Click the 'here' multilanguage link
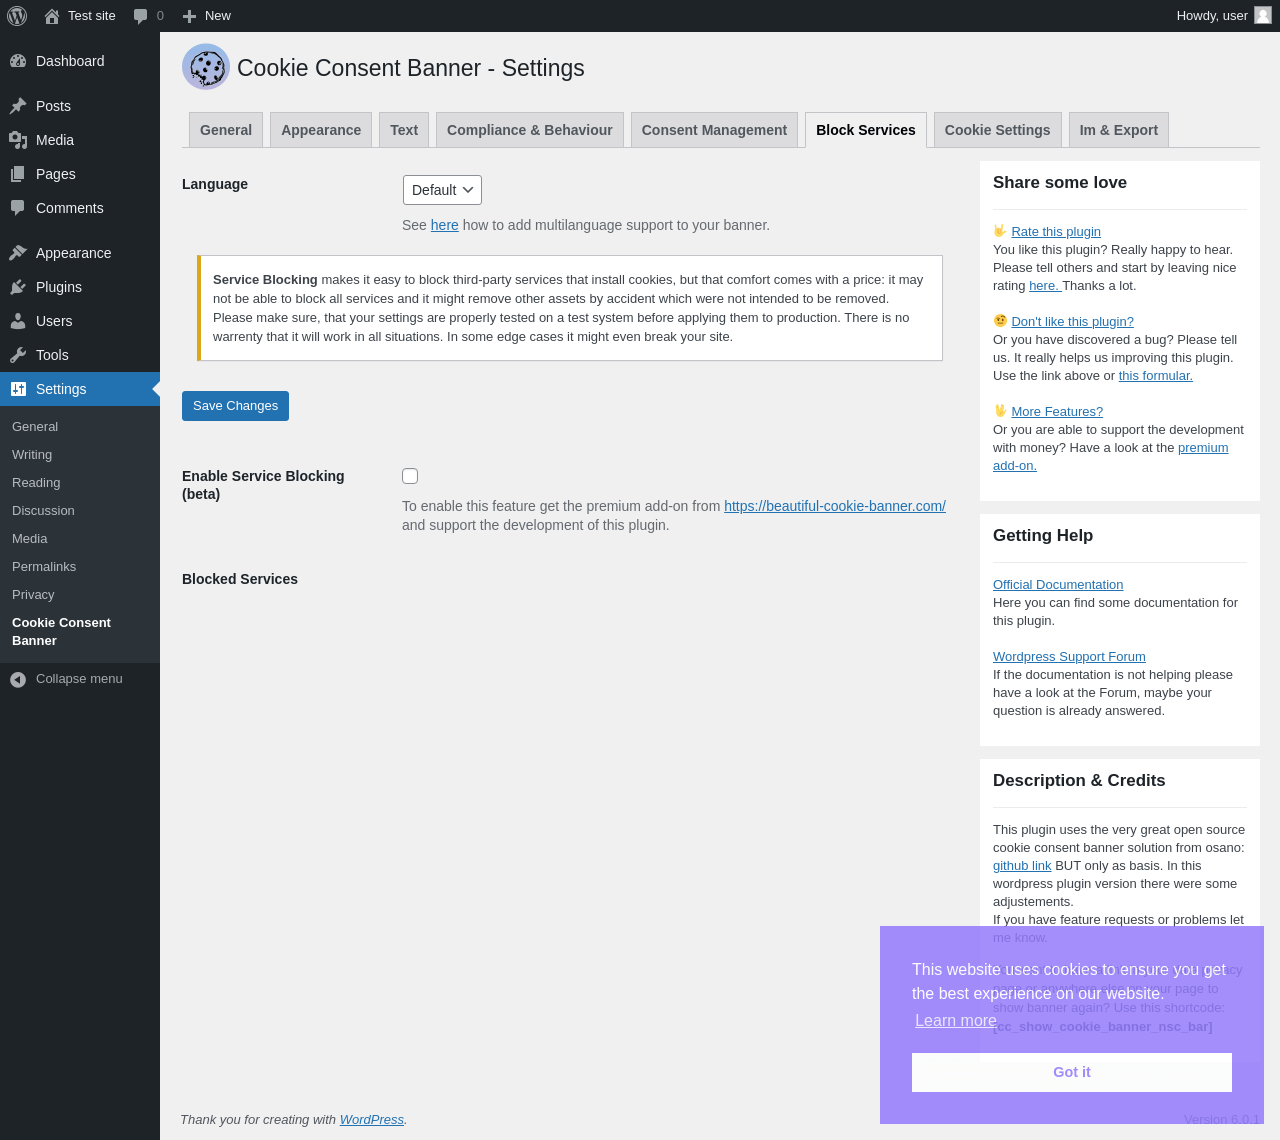The image size is (1280, 1140). pyautogui.click(x=445, y=225)
